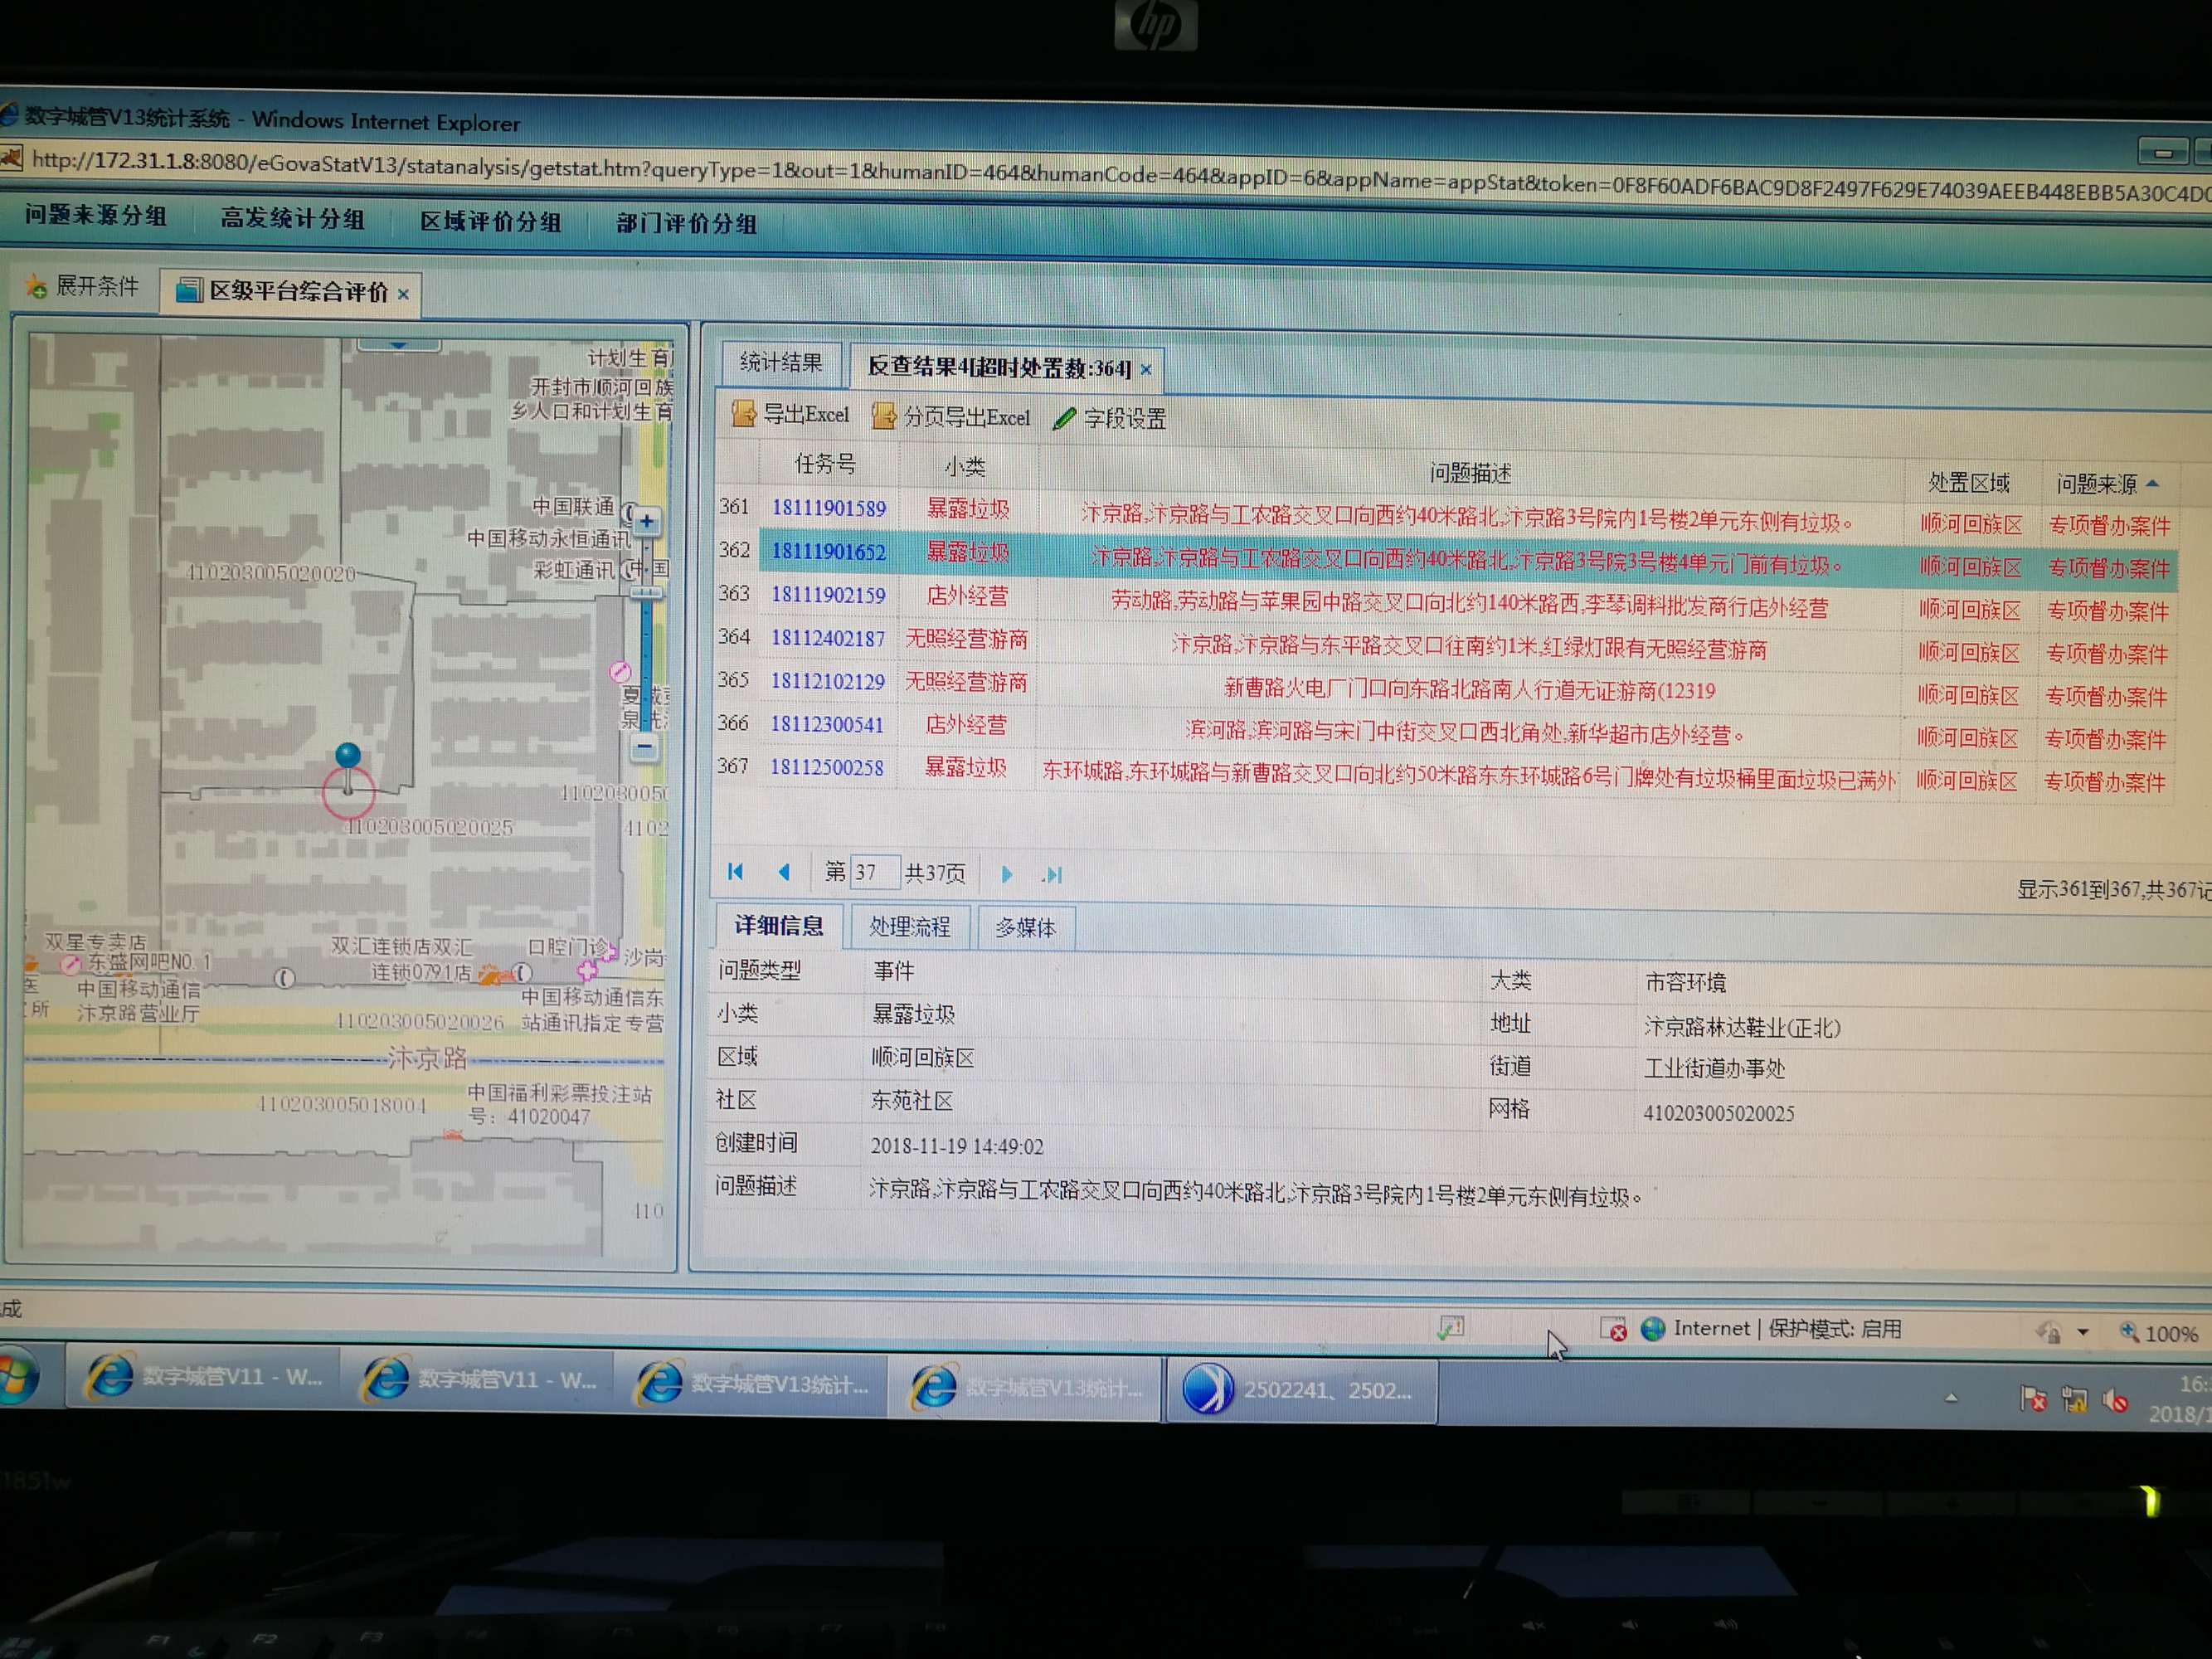Go to previous results page
The width and height of the screenshot is (2212, 1659).
784,872
